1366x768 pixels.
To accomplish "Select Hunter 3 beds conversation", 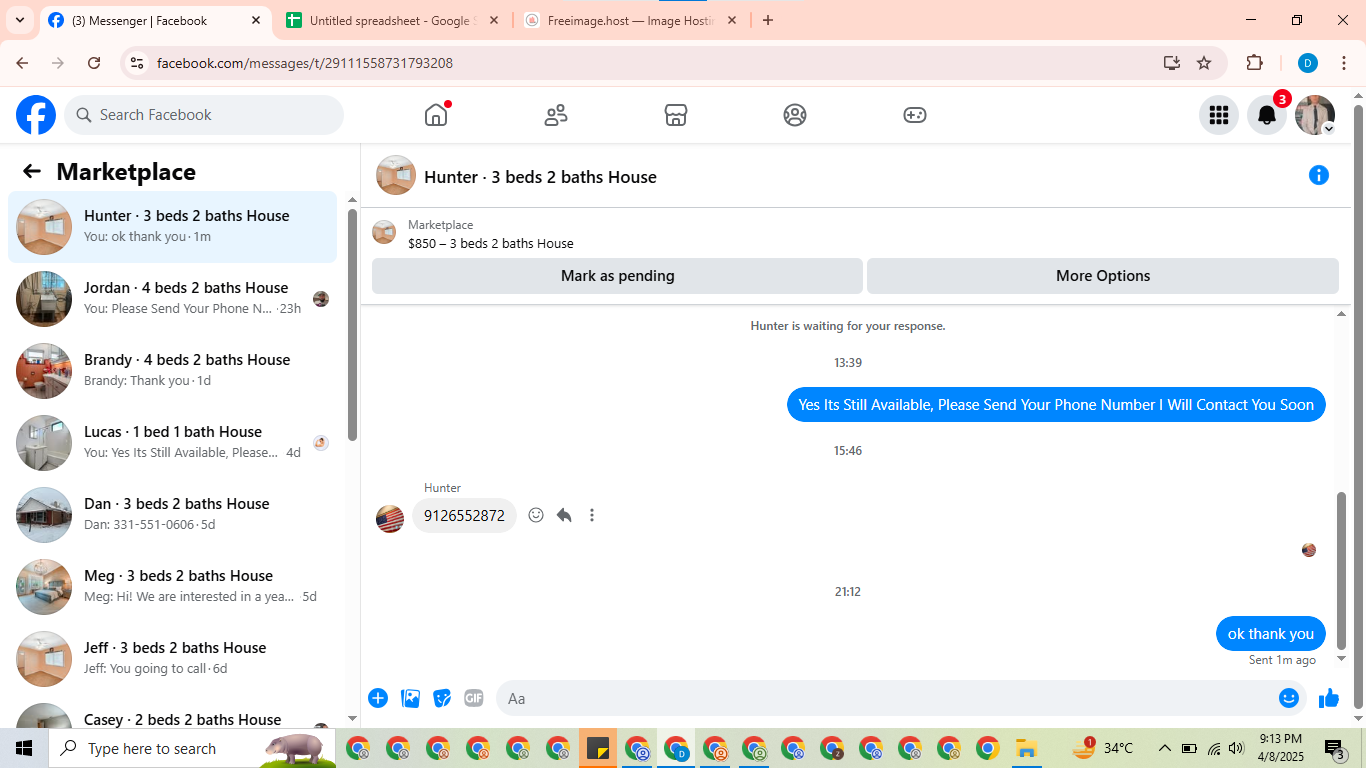I will (173, 227).
